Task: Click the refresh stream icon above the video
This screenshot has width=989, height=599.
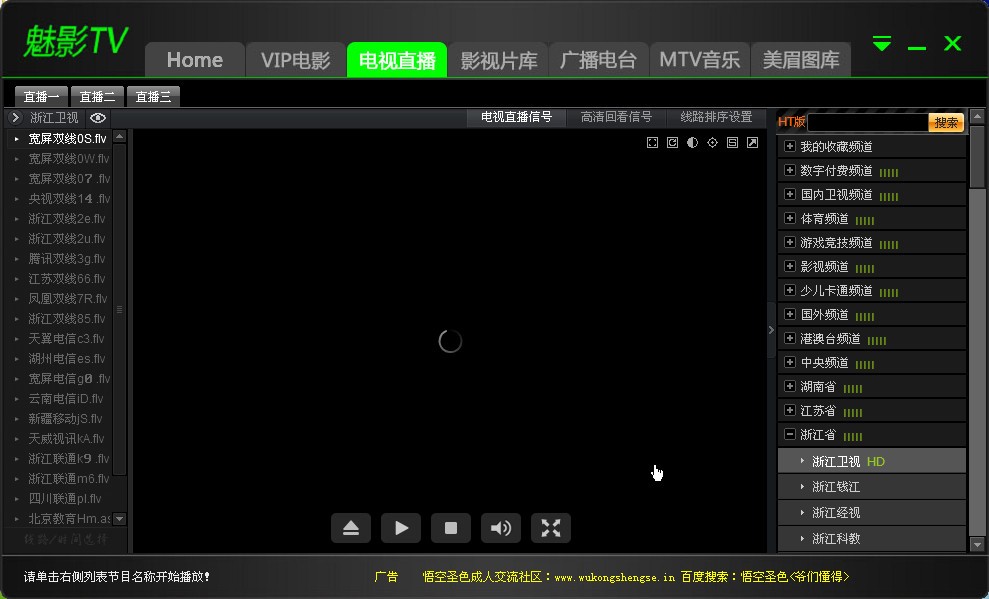Action: pyautogui.click(x=672, y=142)
